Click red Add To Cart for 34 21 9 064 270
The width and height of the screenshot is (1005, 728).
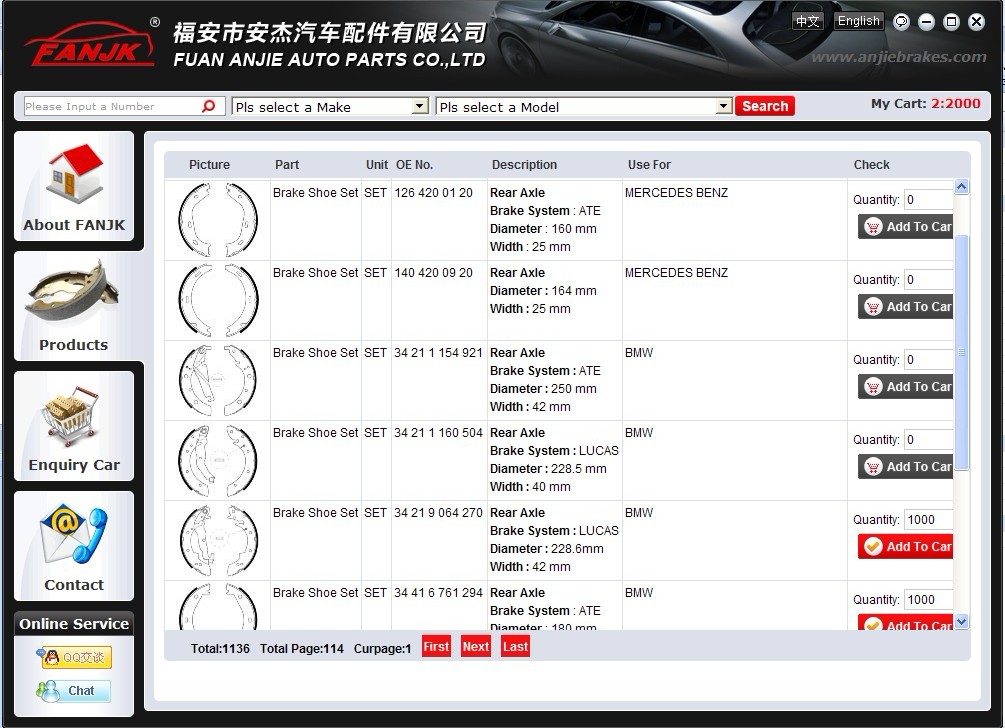(x=906, y=547)
